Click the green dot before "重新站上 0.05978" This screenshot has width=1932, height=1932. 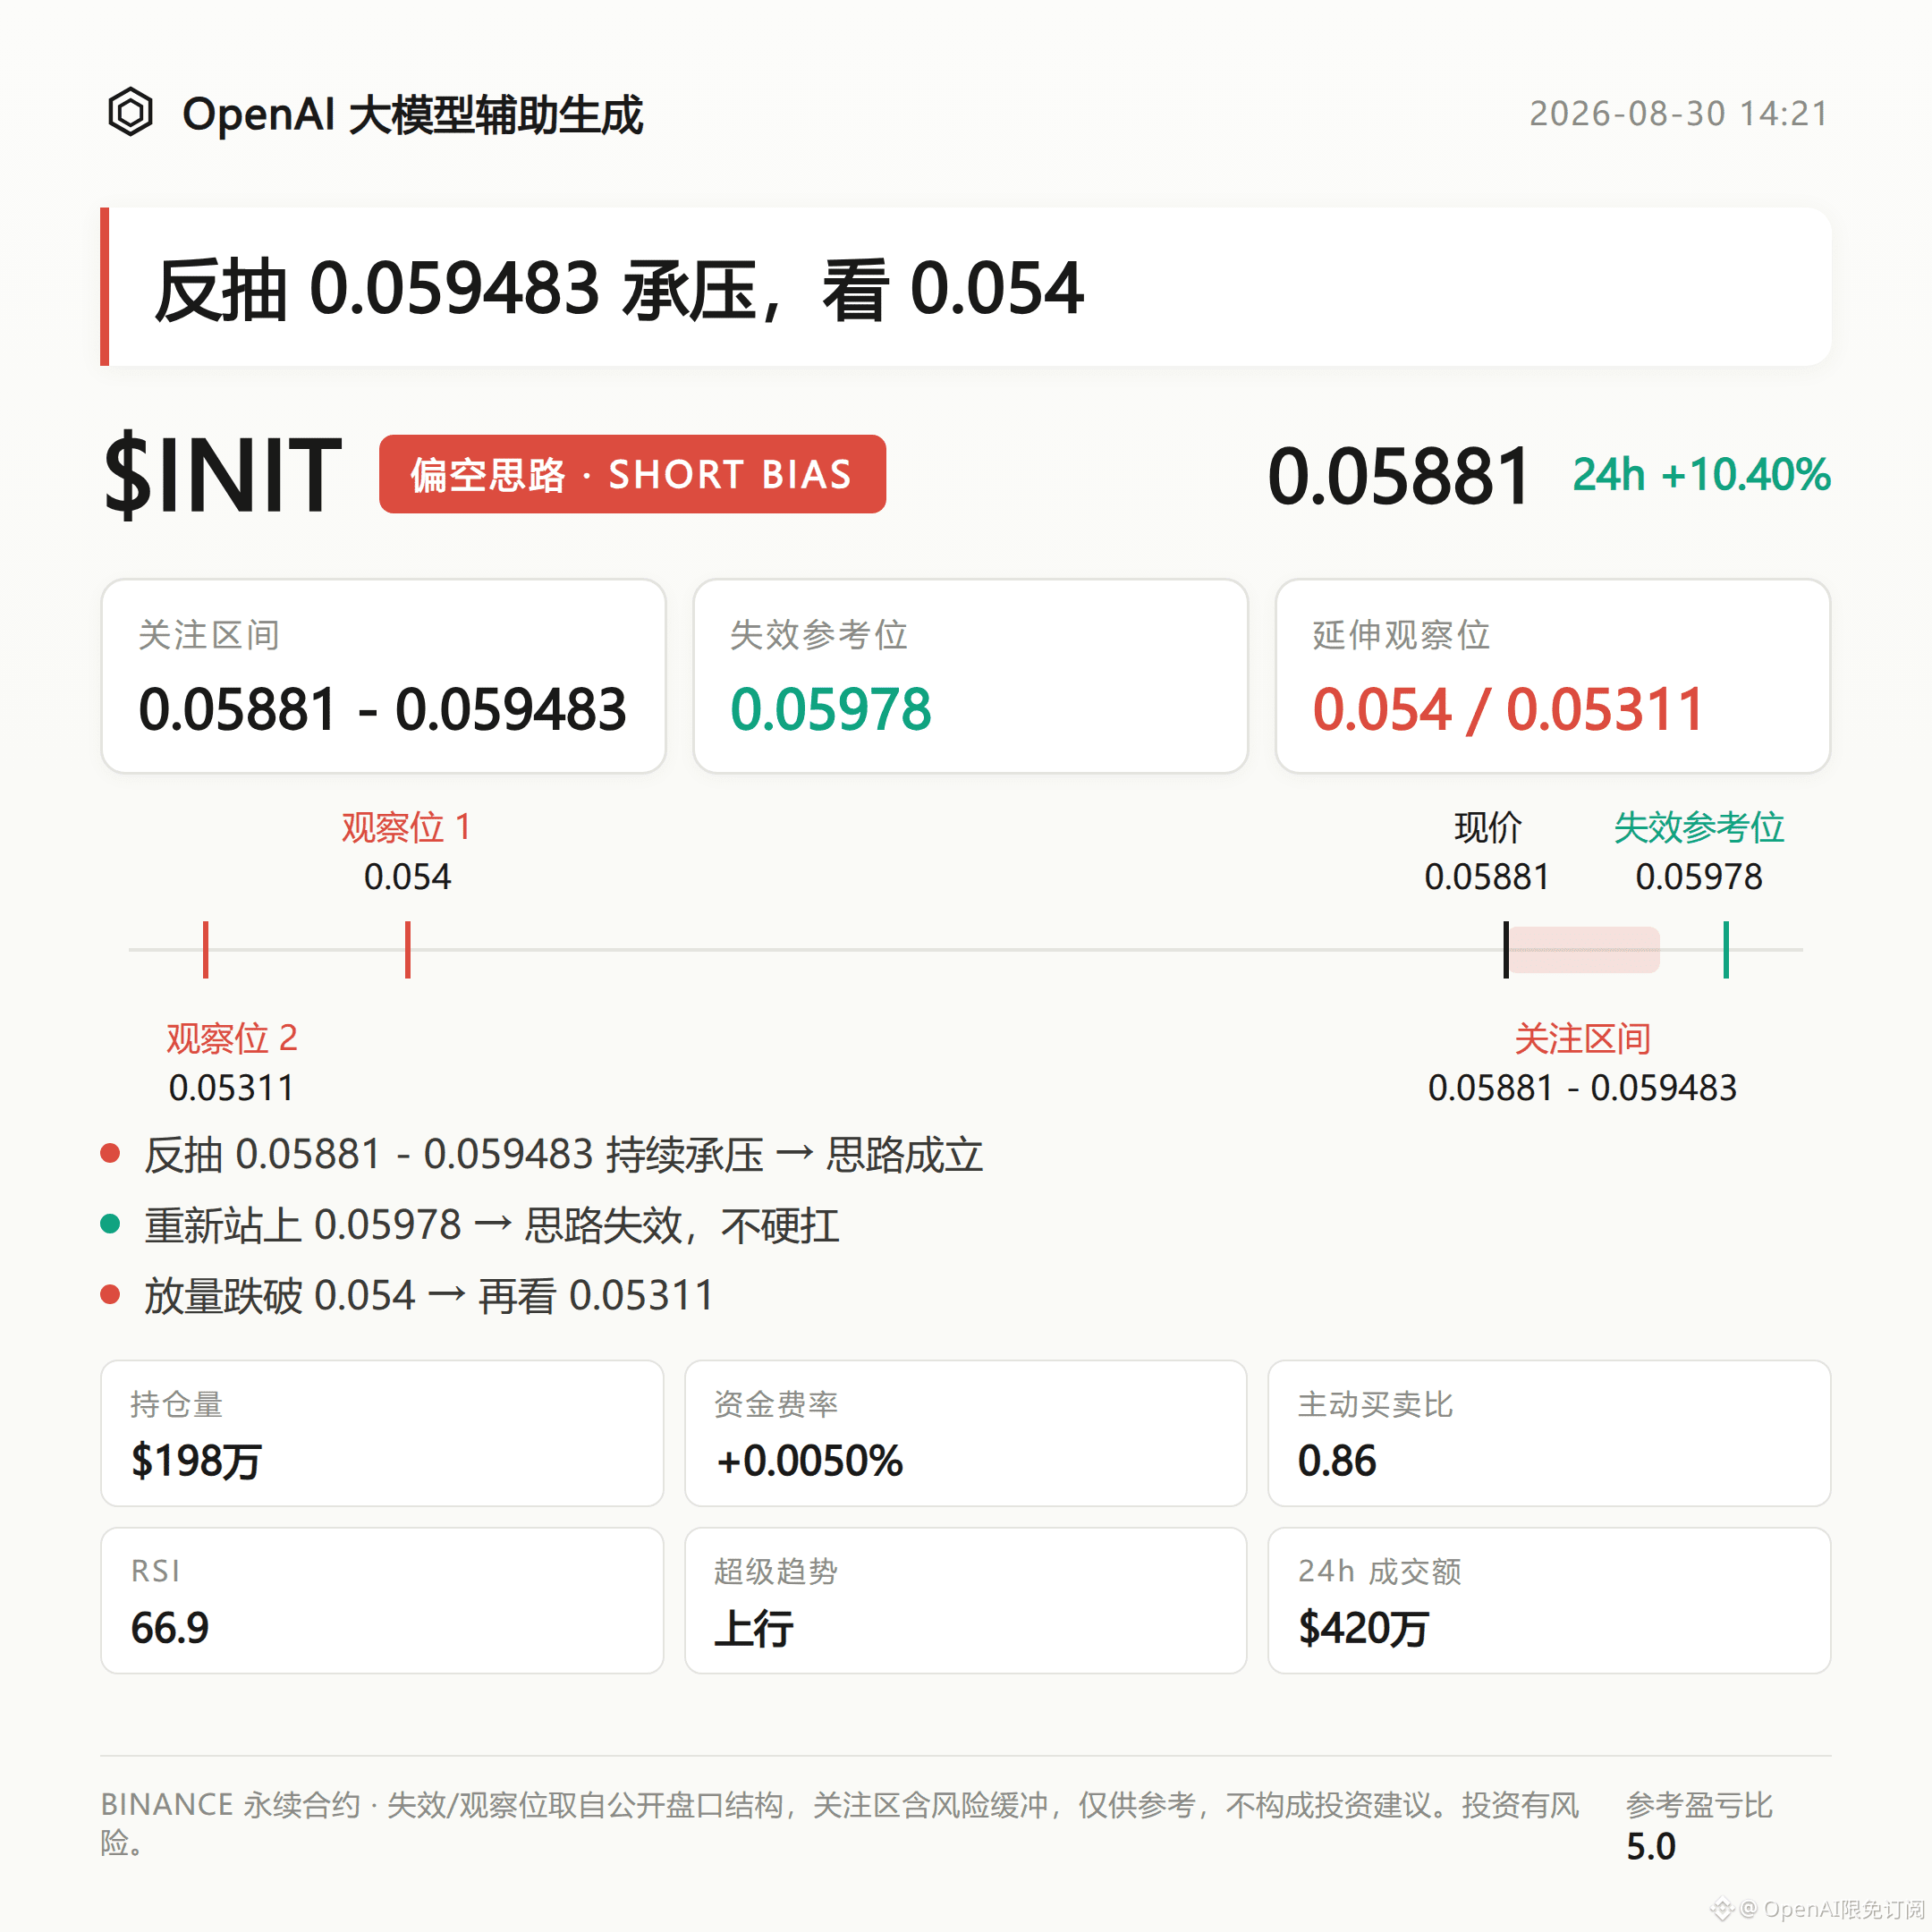point(110,1224)
